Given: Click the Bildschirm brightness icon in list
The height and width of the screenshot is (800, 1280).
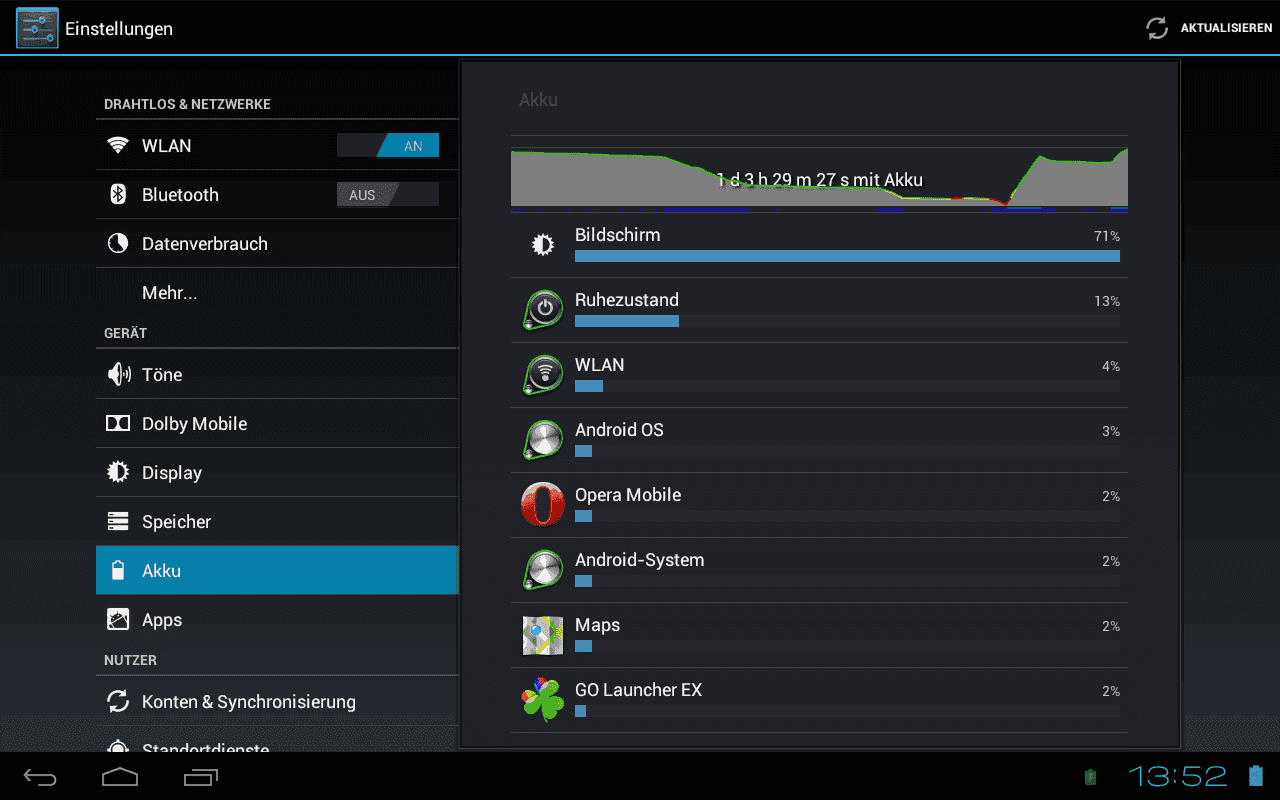Looking at the screenshot, I should 543,245.
